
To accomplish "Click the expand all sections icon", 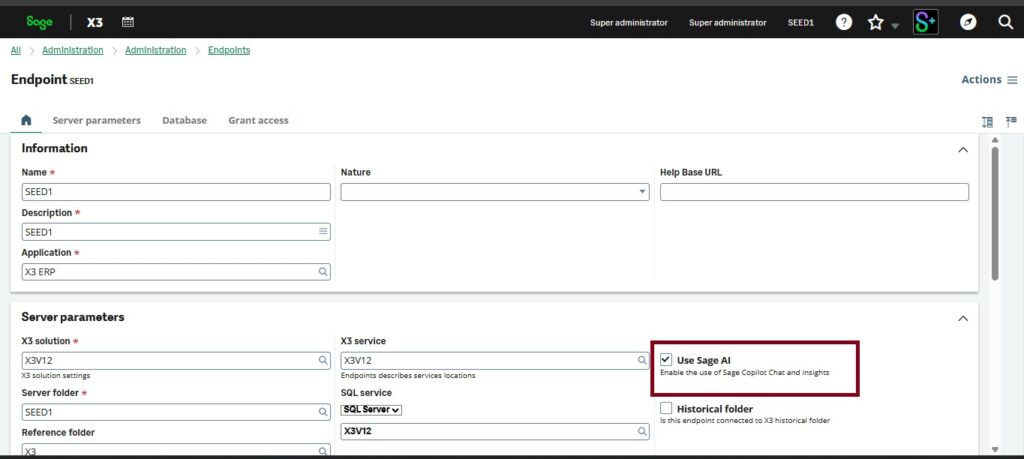I will [x=987, y=121].
